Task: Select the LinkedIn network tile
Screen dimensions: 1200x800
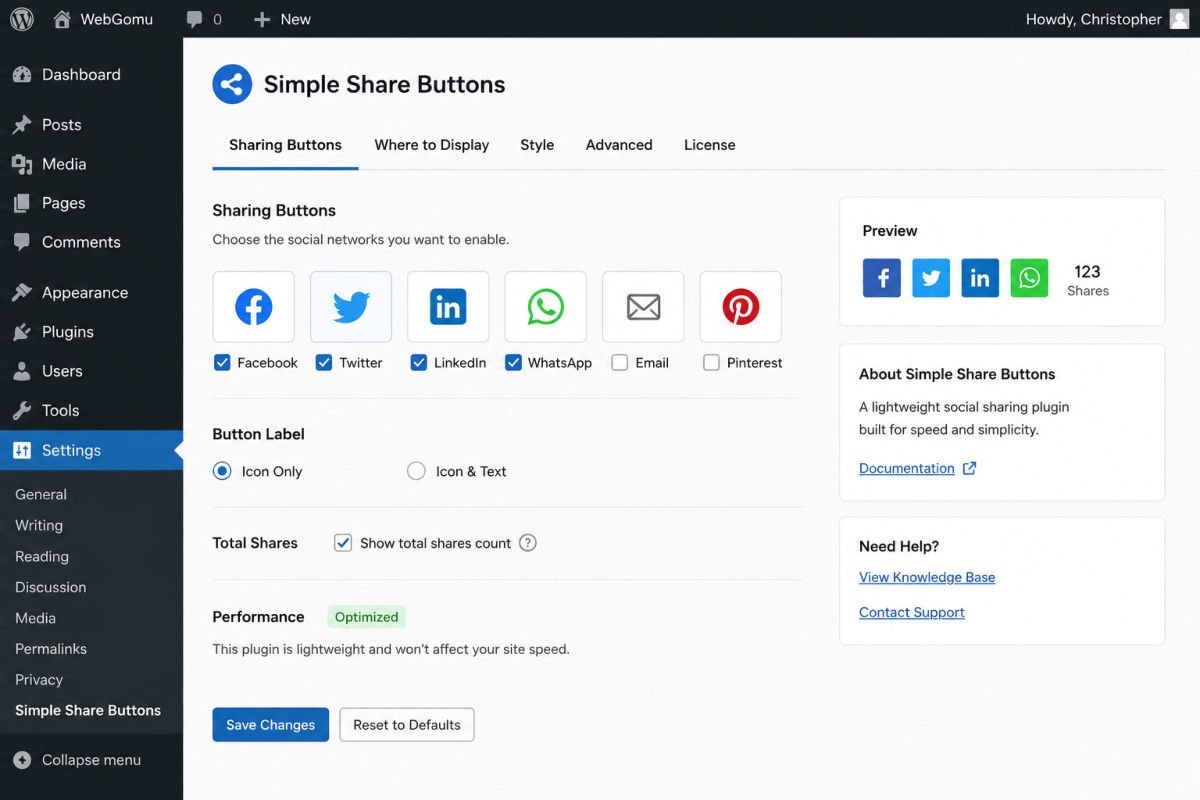Action: [x=448, y=307]
